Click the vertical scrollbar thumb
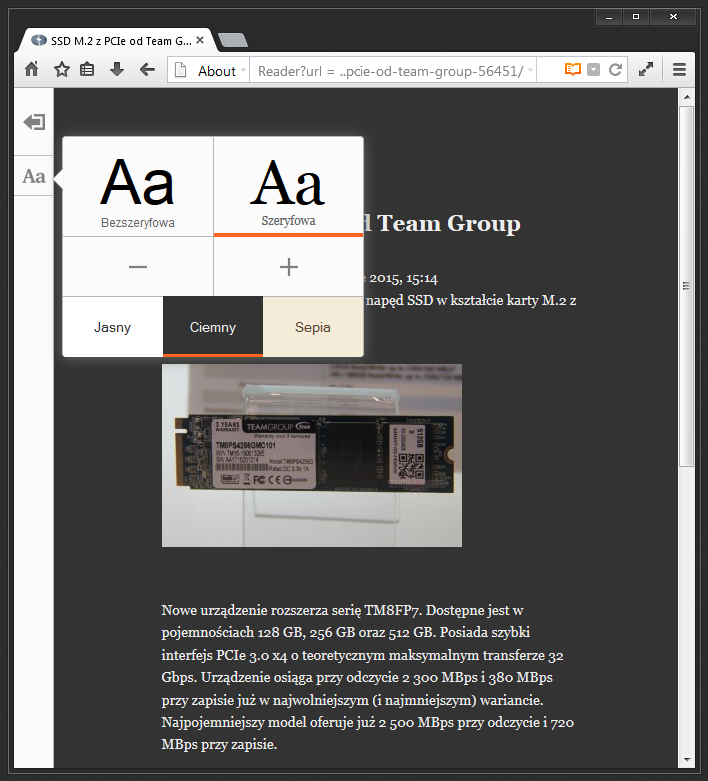708x781 pixels. pos(687,286)
